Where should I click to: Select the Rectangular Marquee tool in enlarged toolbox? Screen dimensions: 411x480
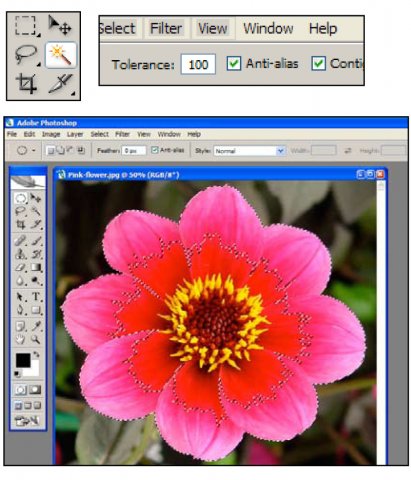26,26
